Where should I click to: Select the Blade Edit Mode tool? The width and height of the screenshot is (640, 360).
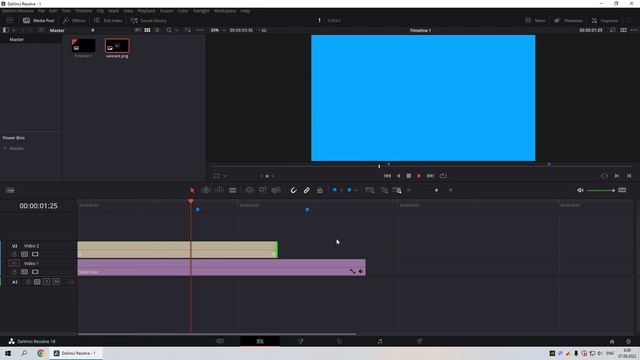[233, 190]
